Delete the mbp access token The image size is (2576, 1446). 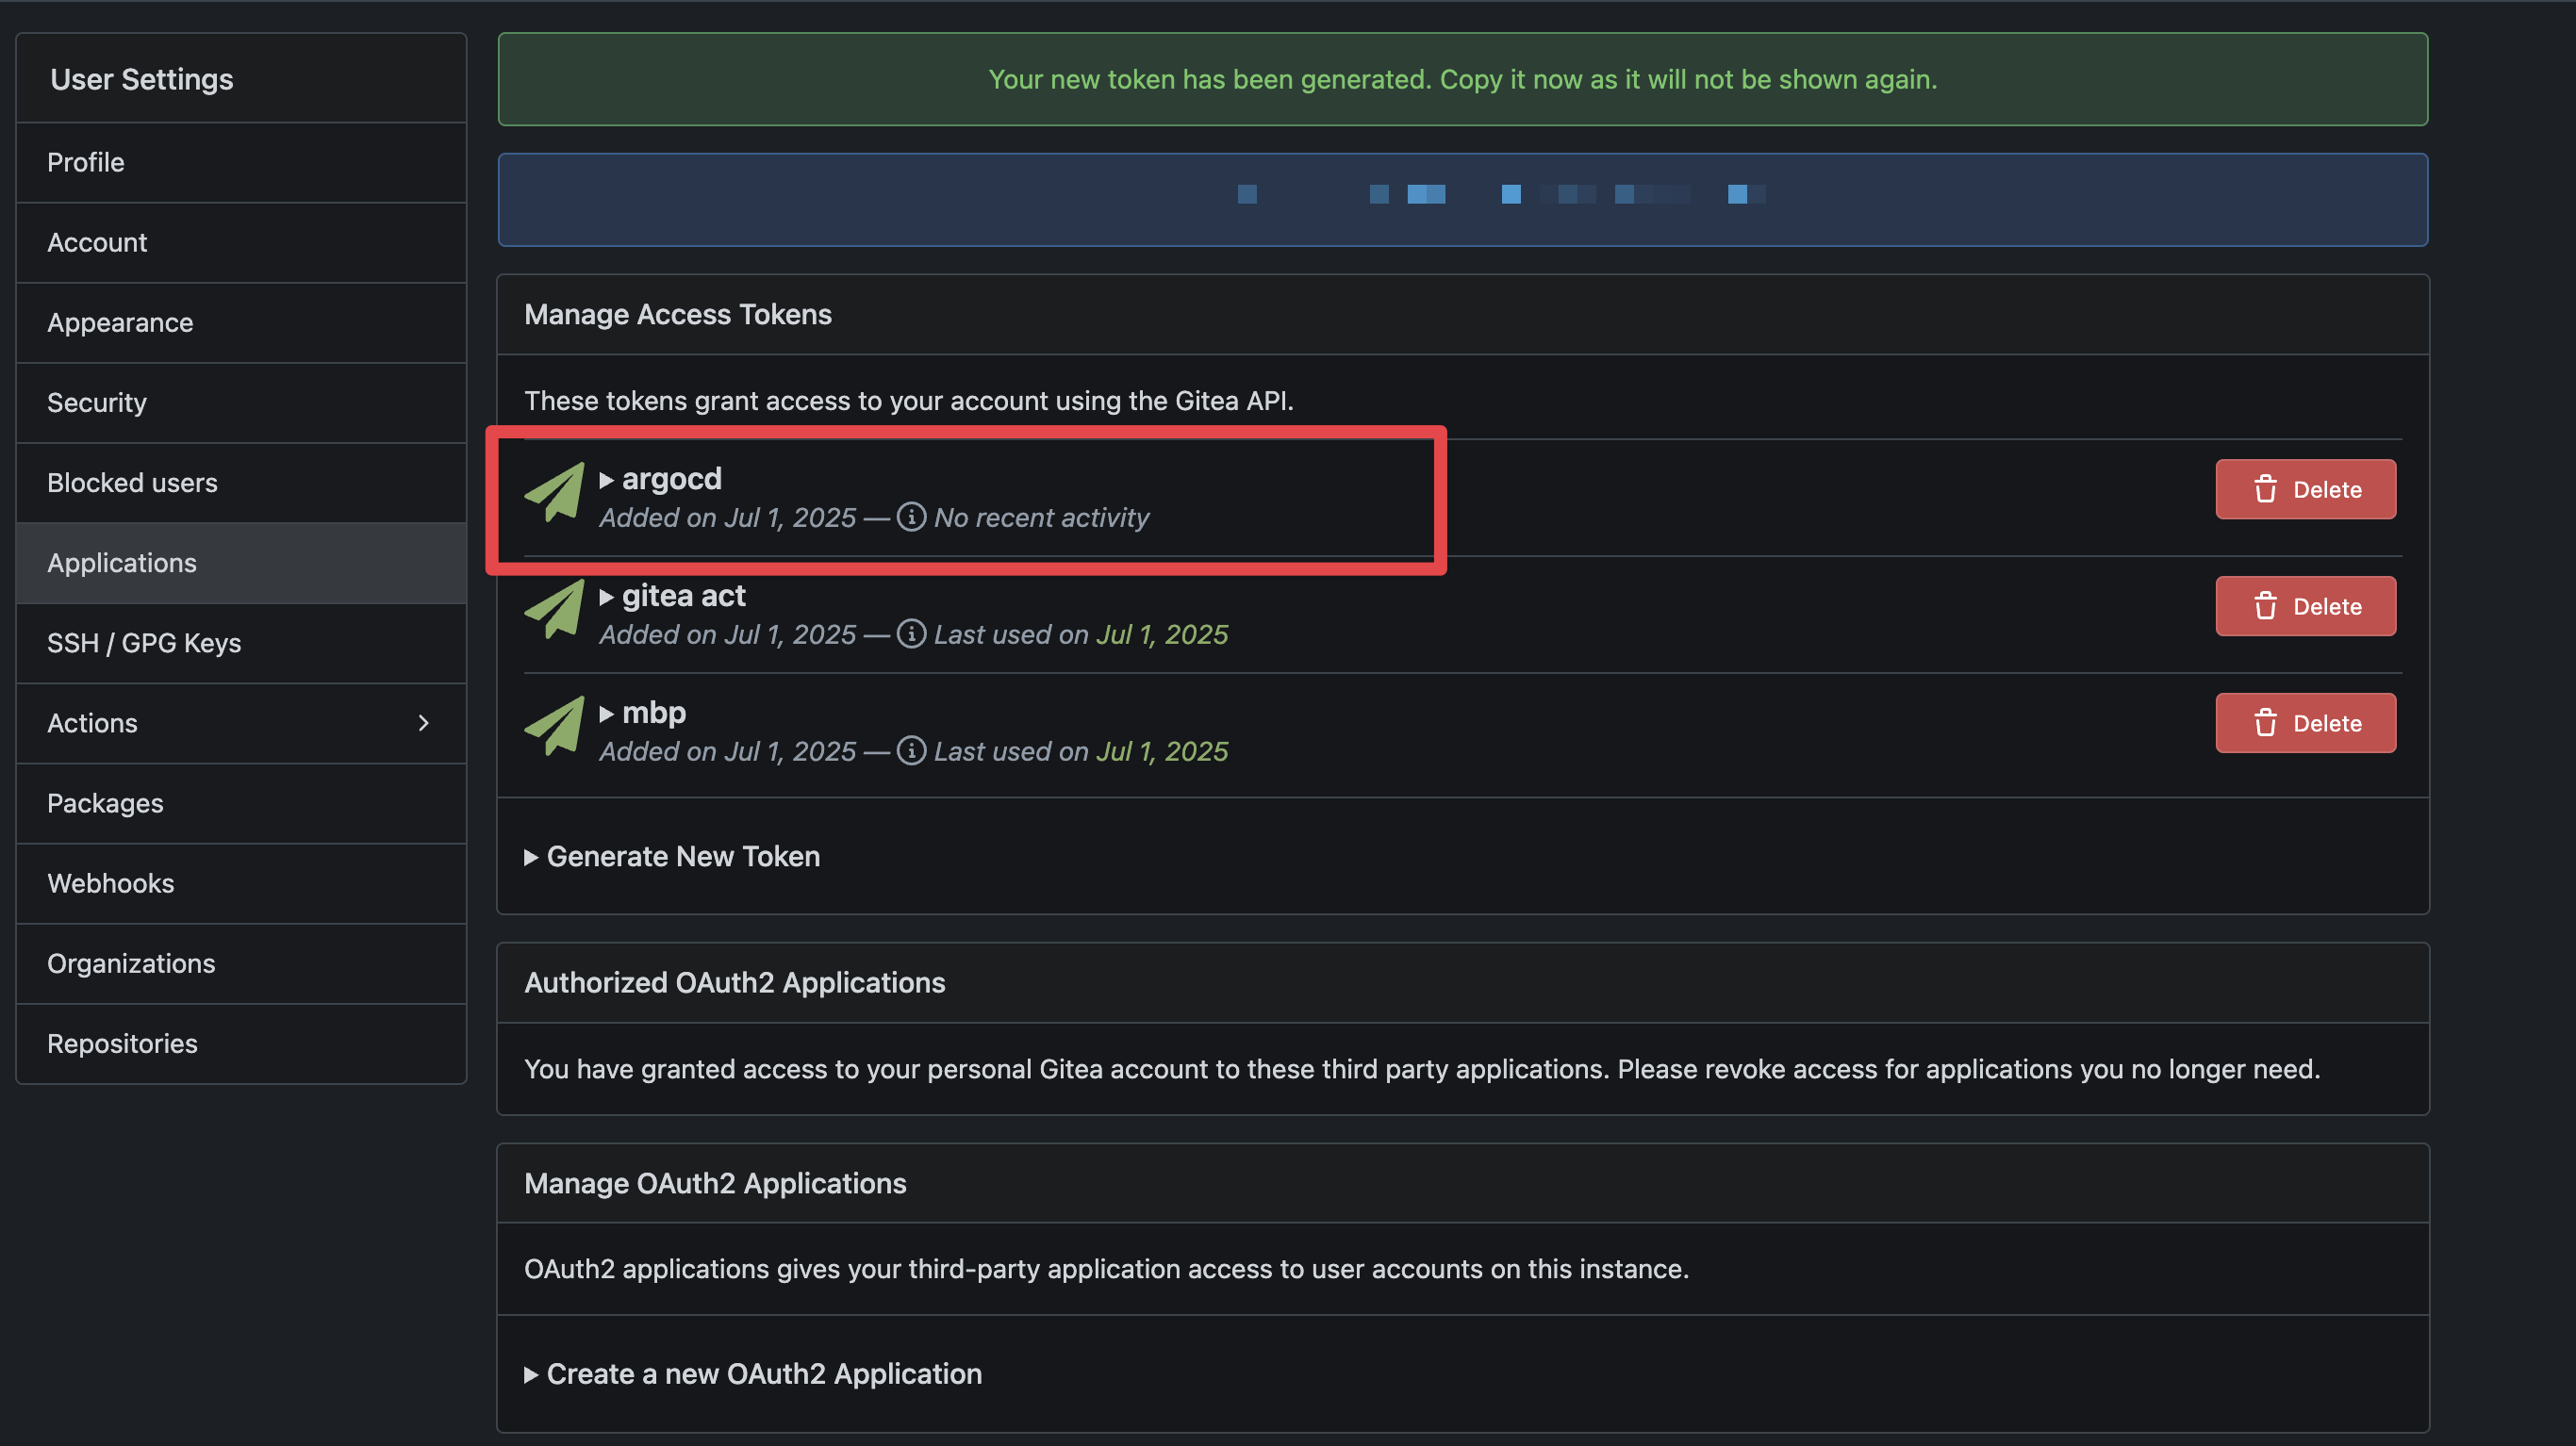pyautogui.click(x=2304, y=723)
